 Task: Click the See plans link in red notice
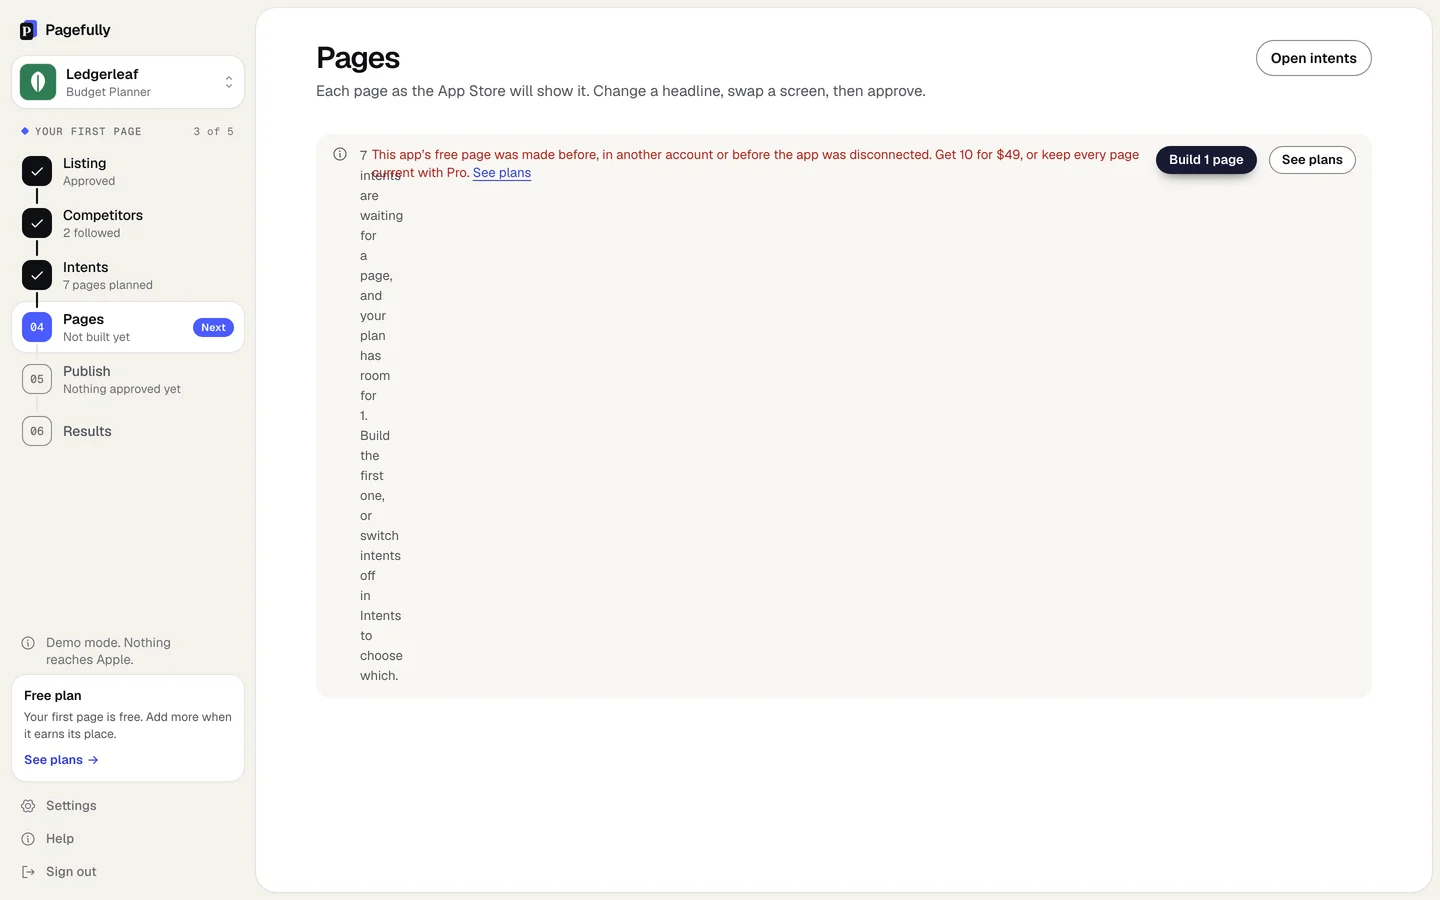click(502, 173)
